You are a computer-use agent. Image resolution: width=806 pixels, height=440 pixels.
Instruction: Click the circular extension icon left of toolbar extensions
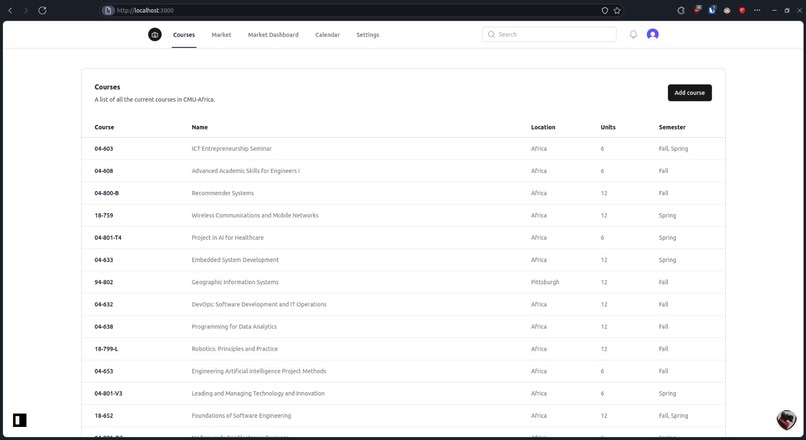click(x=681, y=10)
